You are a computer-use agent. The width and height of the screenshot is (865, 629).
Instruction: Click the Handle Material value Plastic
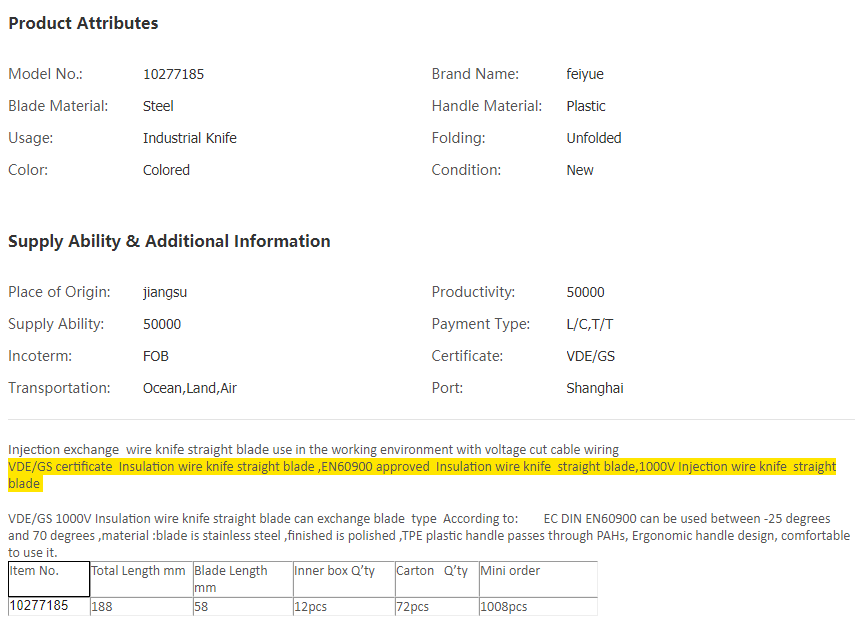586,106
